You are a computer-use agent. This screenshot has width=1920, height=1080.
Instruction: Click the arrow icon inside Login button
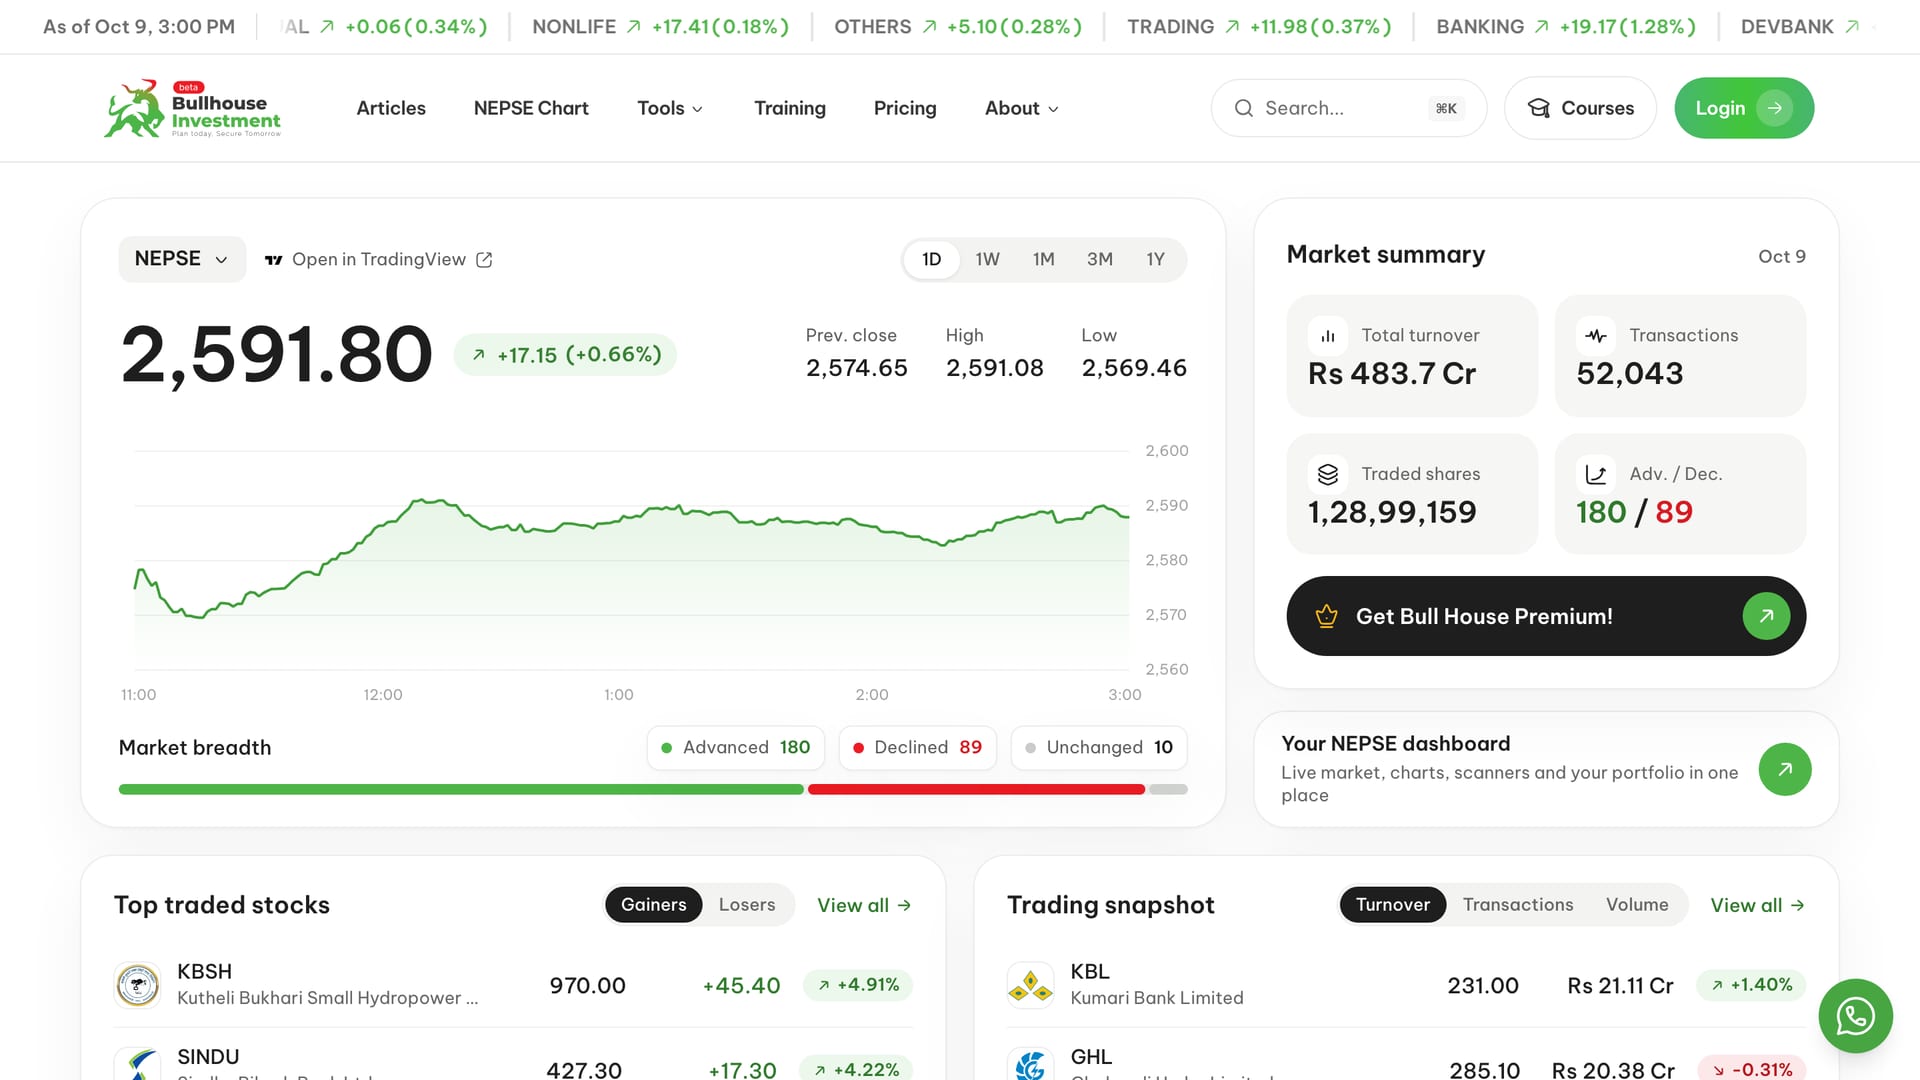1775,108
